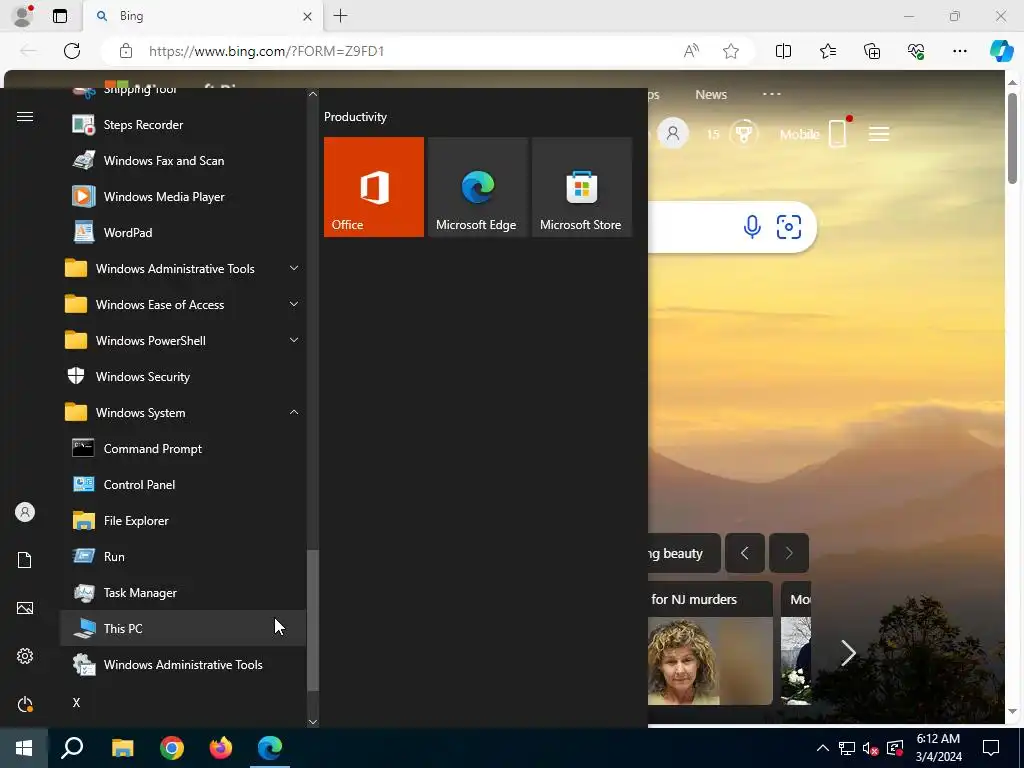Screen dimensions: 1024x768
Task: Open Bing hamburger settings menu
Action: pyautogui.click(x=878, y=135)
